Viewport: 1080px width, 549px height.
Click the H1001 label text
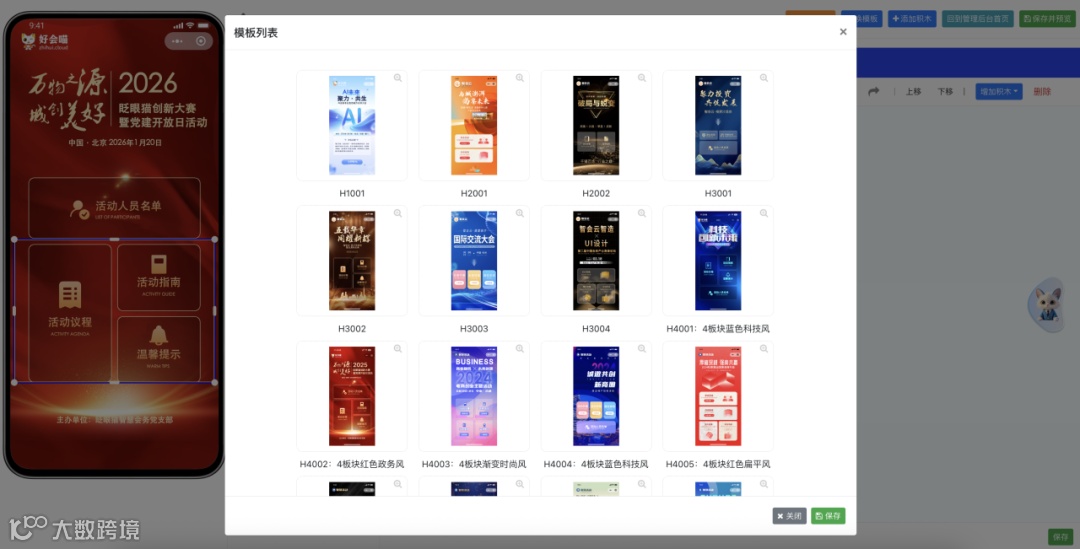[x=352, y=194]
